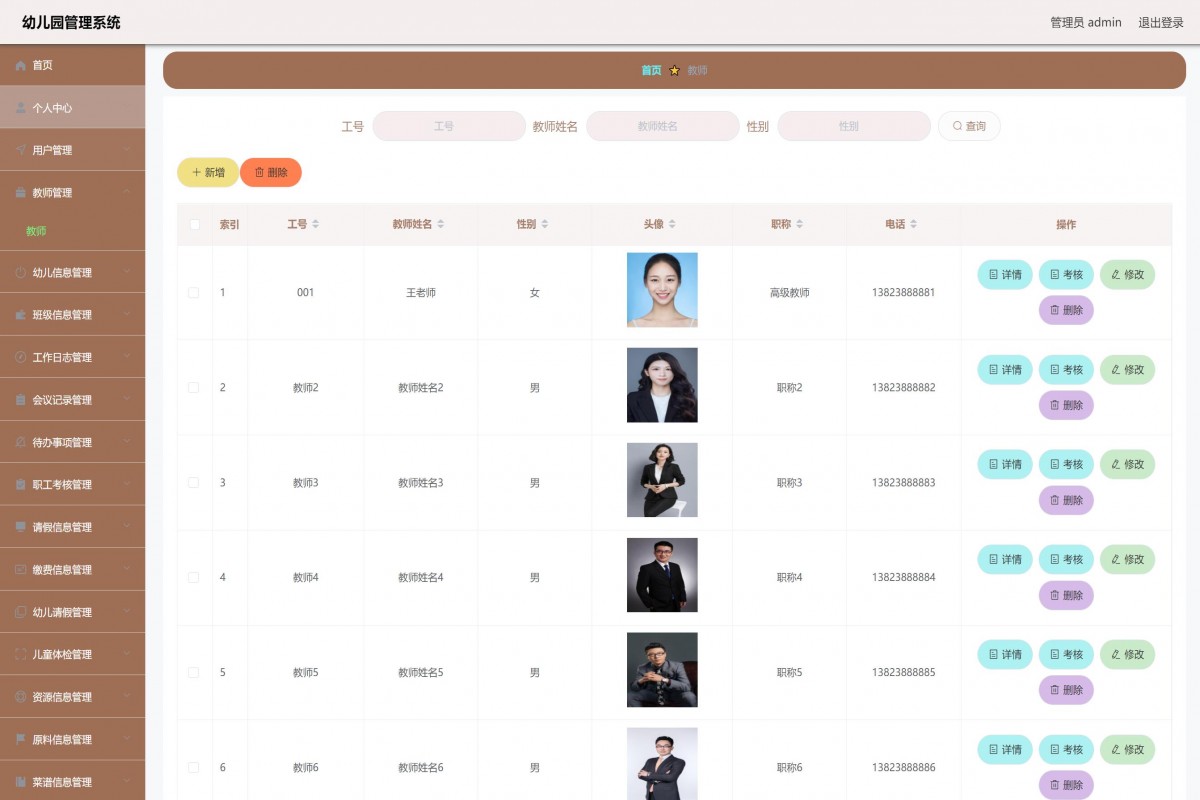The image size is (1200, 800).
Task: Open the 教师 submenu item
Action: 37,231
